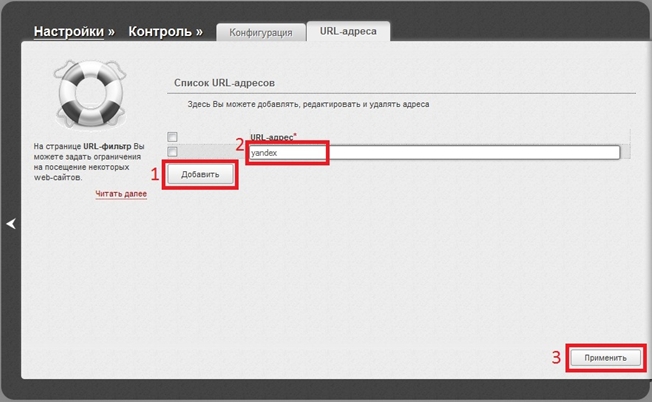Tick the checkbox next to the yandex entry

point(173,152)
